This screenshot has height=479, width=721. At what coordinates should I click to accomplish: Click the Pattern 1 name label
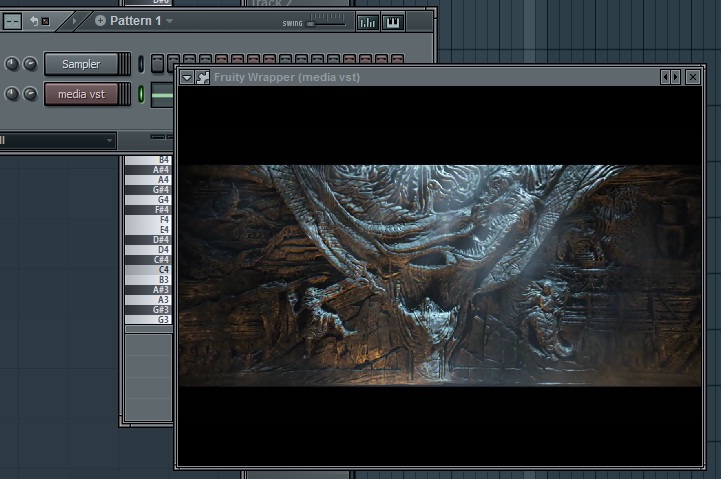pos(136,21)
